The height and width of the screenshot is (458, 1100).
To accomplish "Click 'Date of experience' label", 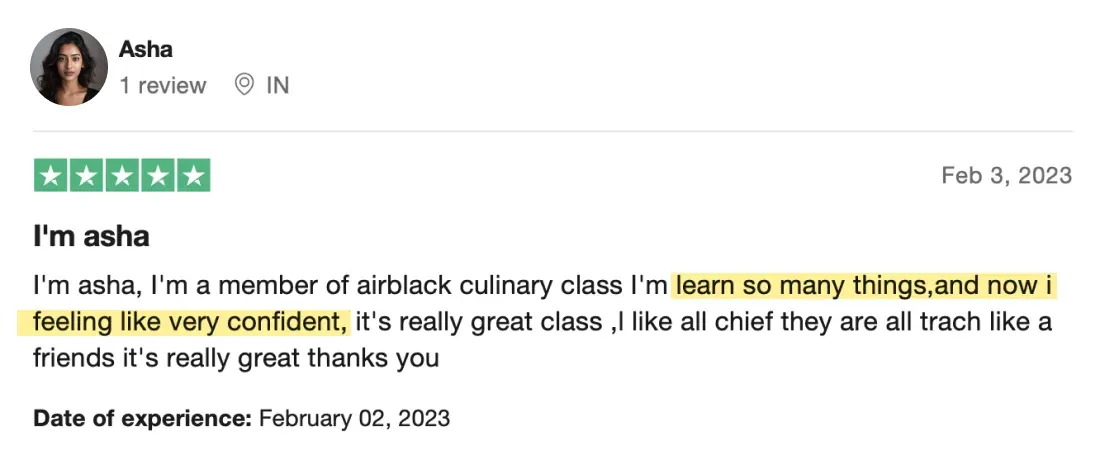I will tap(142, 419).
